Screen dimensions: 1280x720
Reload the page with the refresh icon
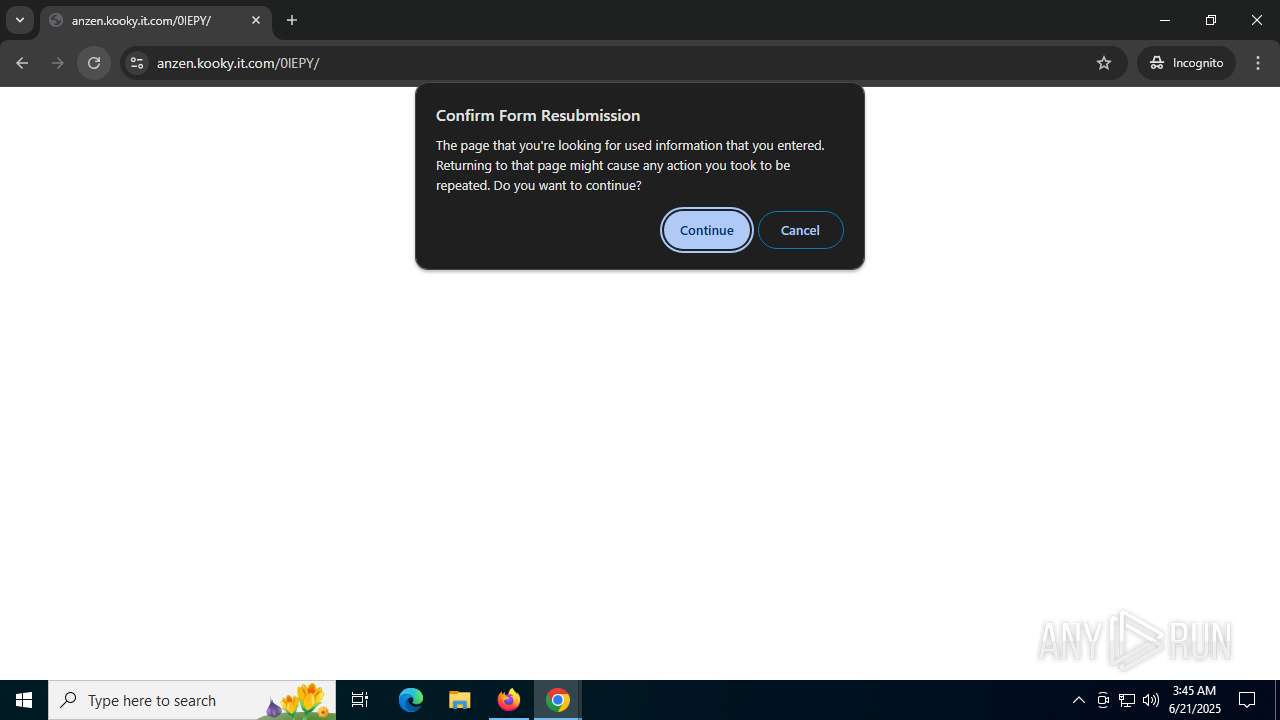click(94, 63)
